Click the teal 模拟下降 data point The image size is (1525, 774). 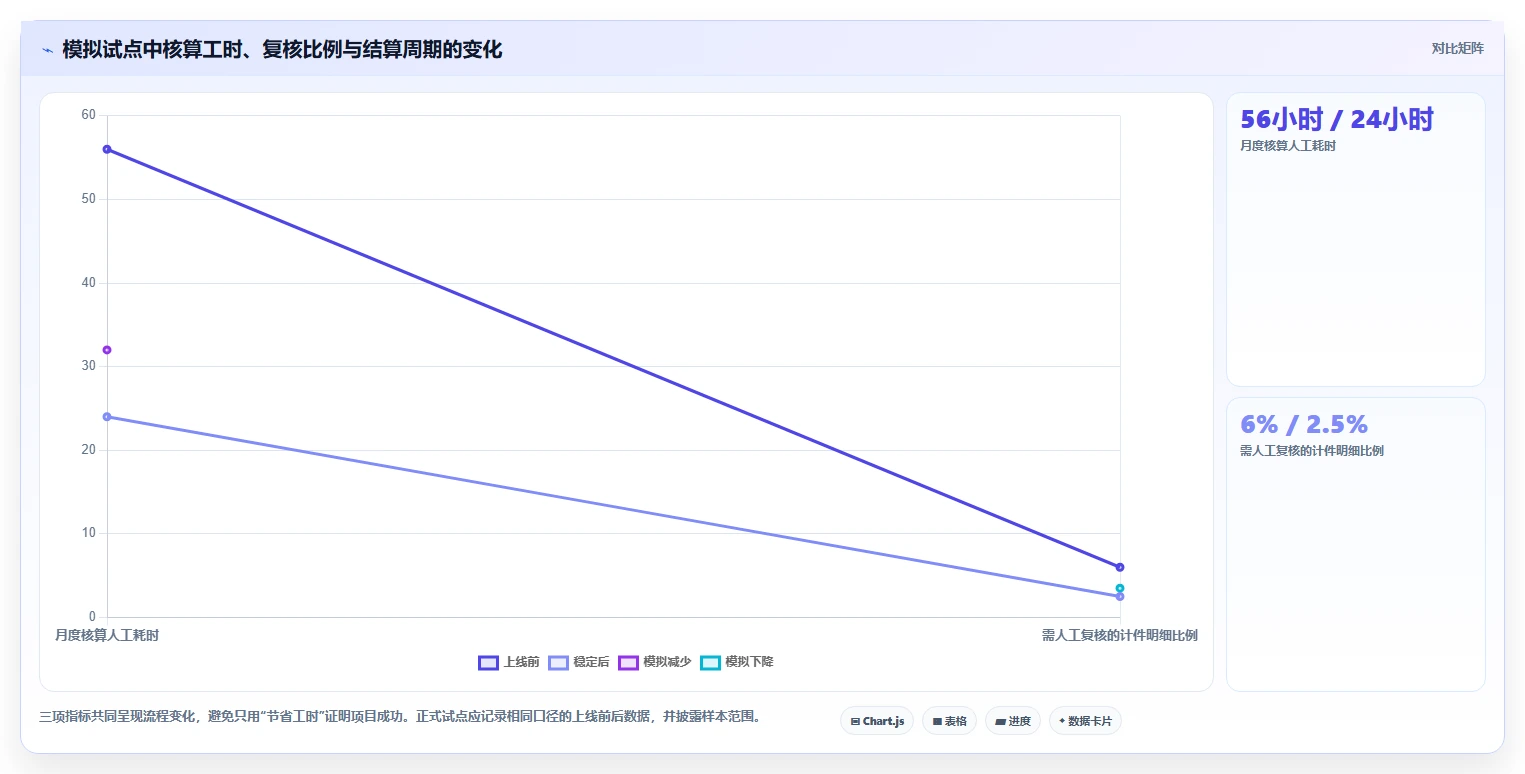click(x=1120, y=588)
